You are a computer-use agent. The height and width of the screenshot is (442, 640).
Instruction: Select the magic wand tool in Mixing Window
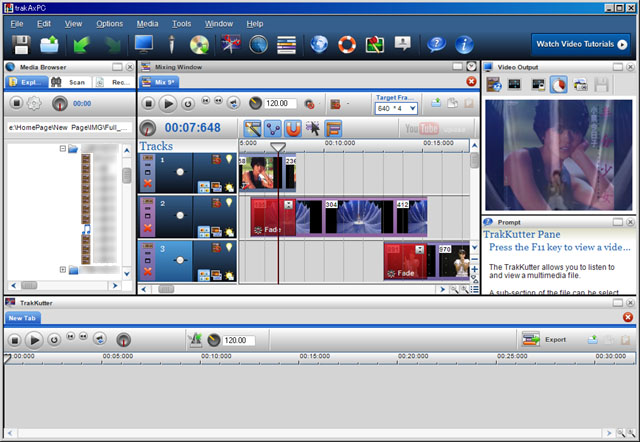[252, 129]
